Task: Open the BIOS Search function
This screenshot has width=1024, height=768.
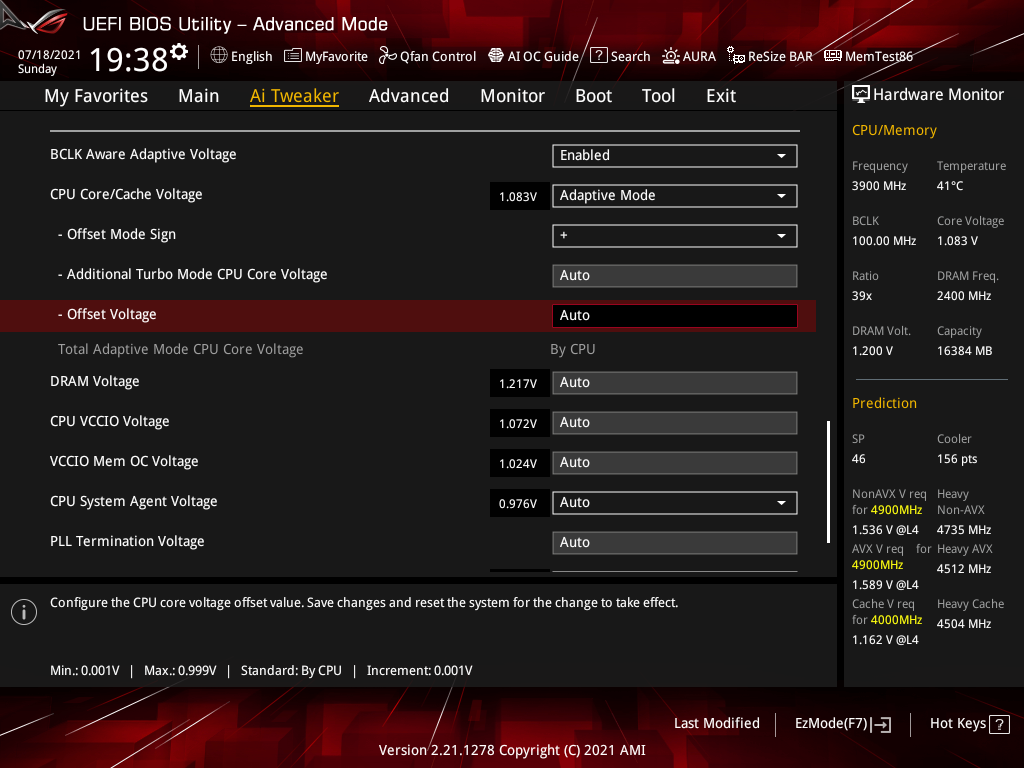Action: [x=620, y=56]
